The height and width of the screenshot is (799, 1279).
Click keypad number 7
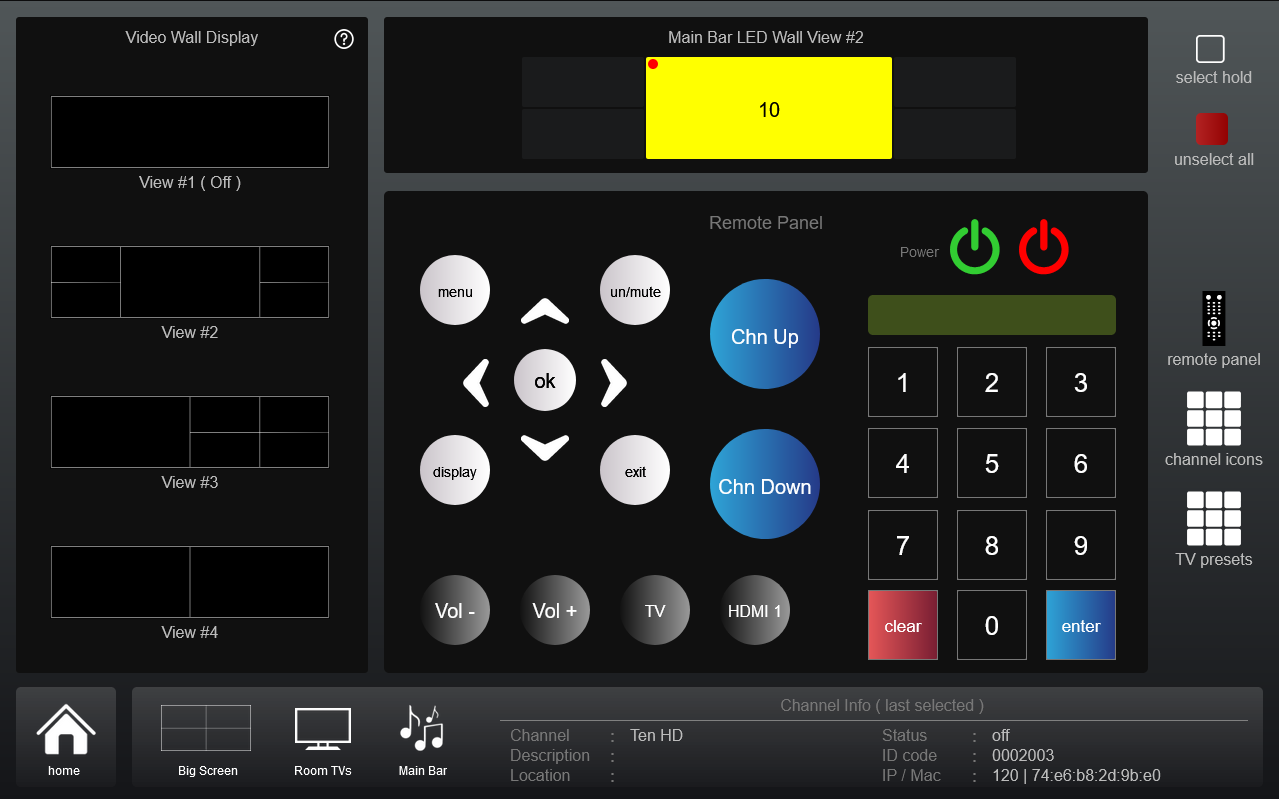click(x=903, y=545)
